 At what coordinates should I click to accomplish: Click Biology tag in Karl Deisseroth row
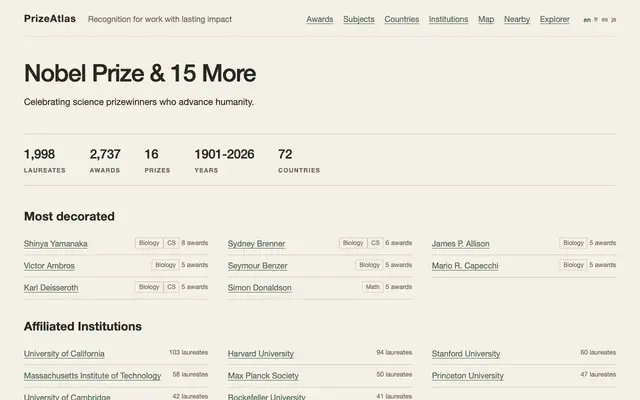(x=149, y=287)
